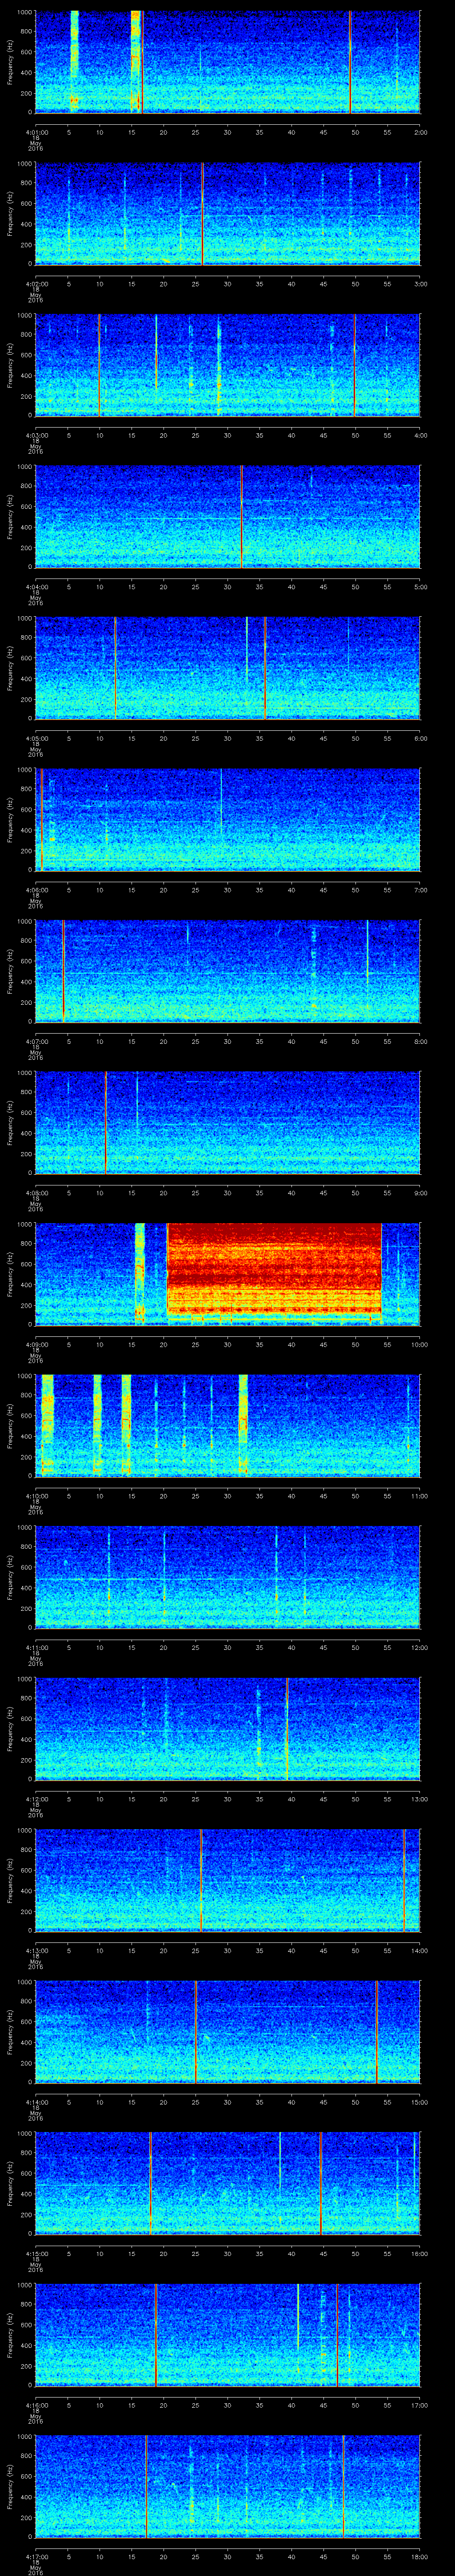455x2576 pixels.
Task: Click bright burst near 32 seconds in 4:10:00 panel
Action: tap(243, 1425)
